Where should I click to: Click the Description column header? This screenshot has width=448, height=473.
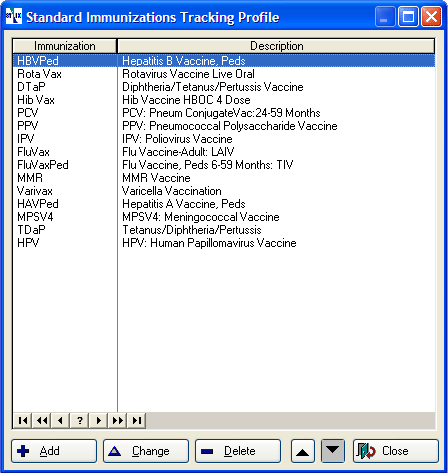pos(276,46)
